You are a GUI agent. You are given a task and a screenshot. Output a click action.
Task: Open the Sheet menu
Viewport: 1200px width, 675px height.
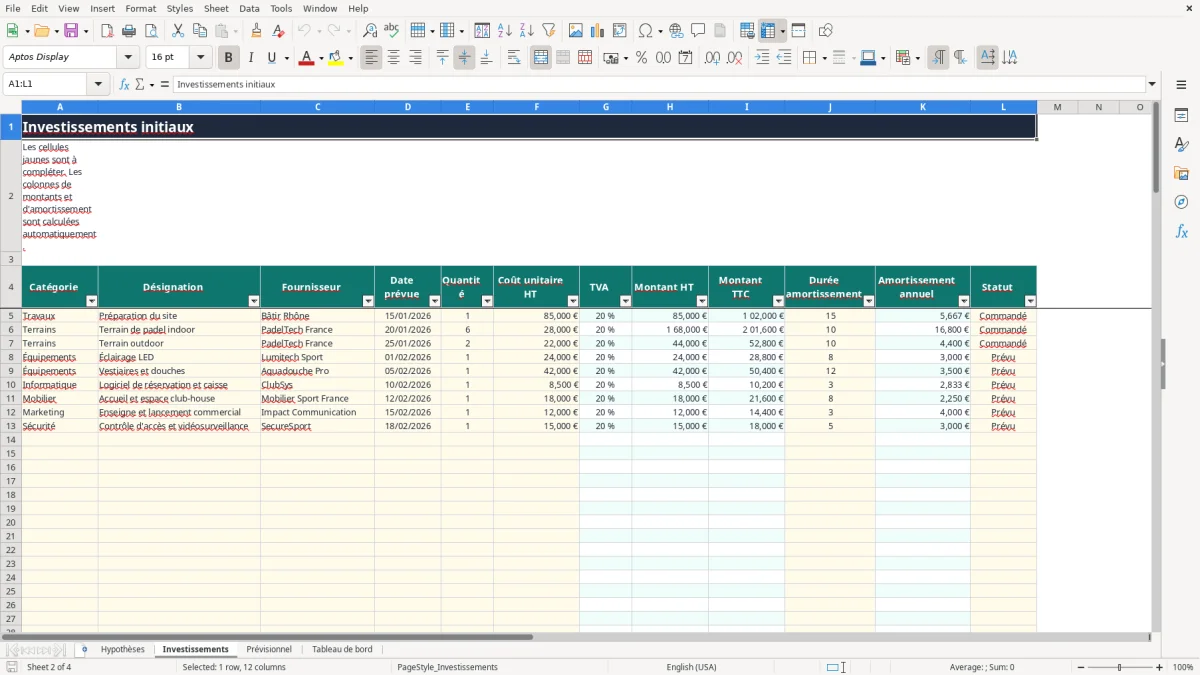click(216, 8)
